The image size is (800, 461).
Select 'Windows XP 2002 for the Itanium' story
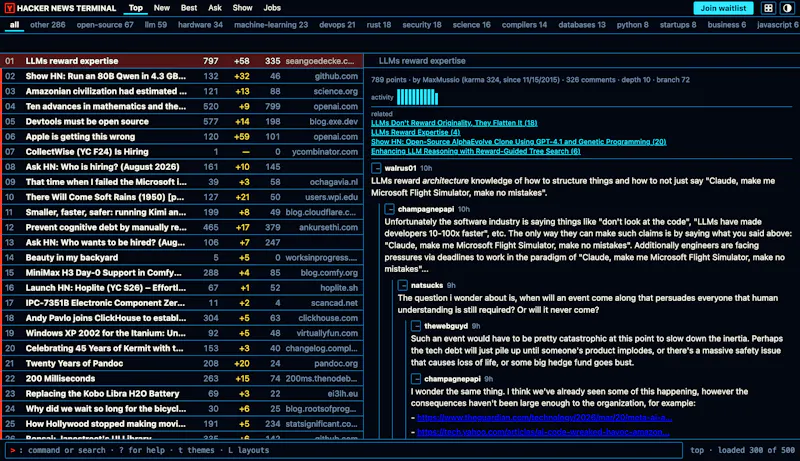pyautogui.click(x=183, y=333)
